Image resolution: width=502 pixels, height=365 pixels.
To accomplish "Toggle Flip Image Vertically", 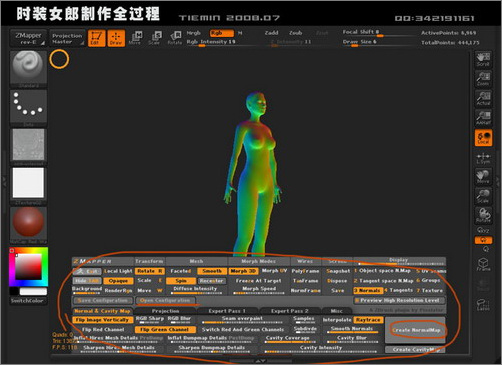I will [102, 320].
